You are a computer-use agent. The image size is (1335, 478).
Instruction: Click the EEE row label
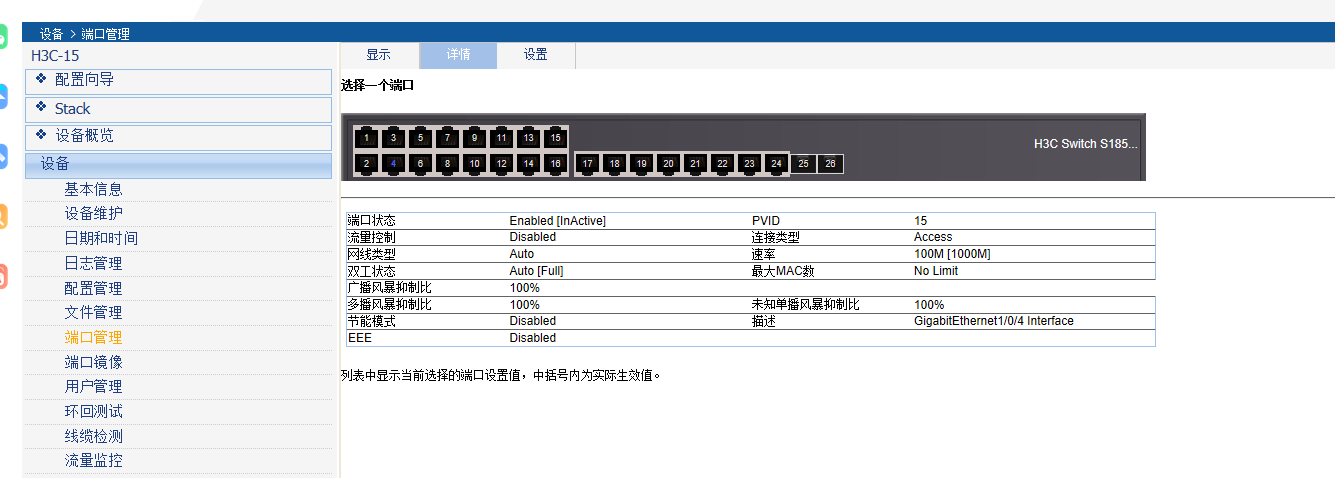point(358,338)
